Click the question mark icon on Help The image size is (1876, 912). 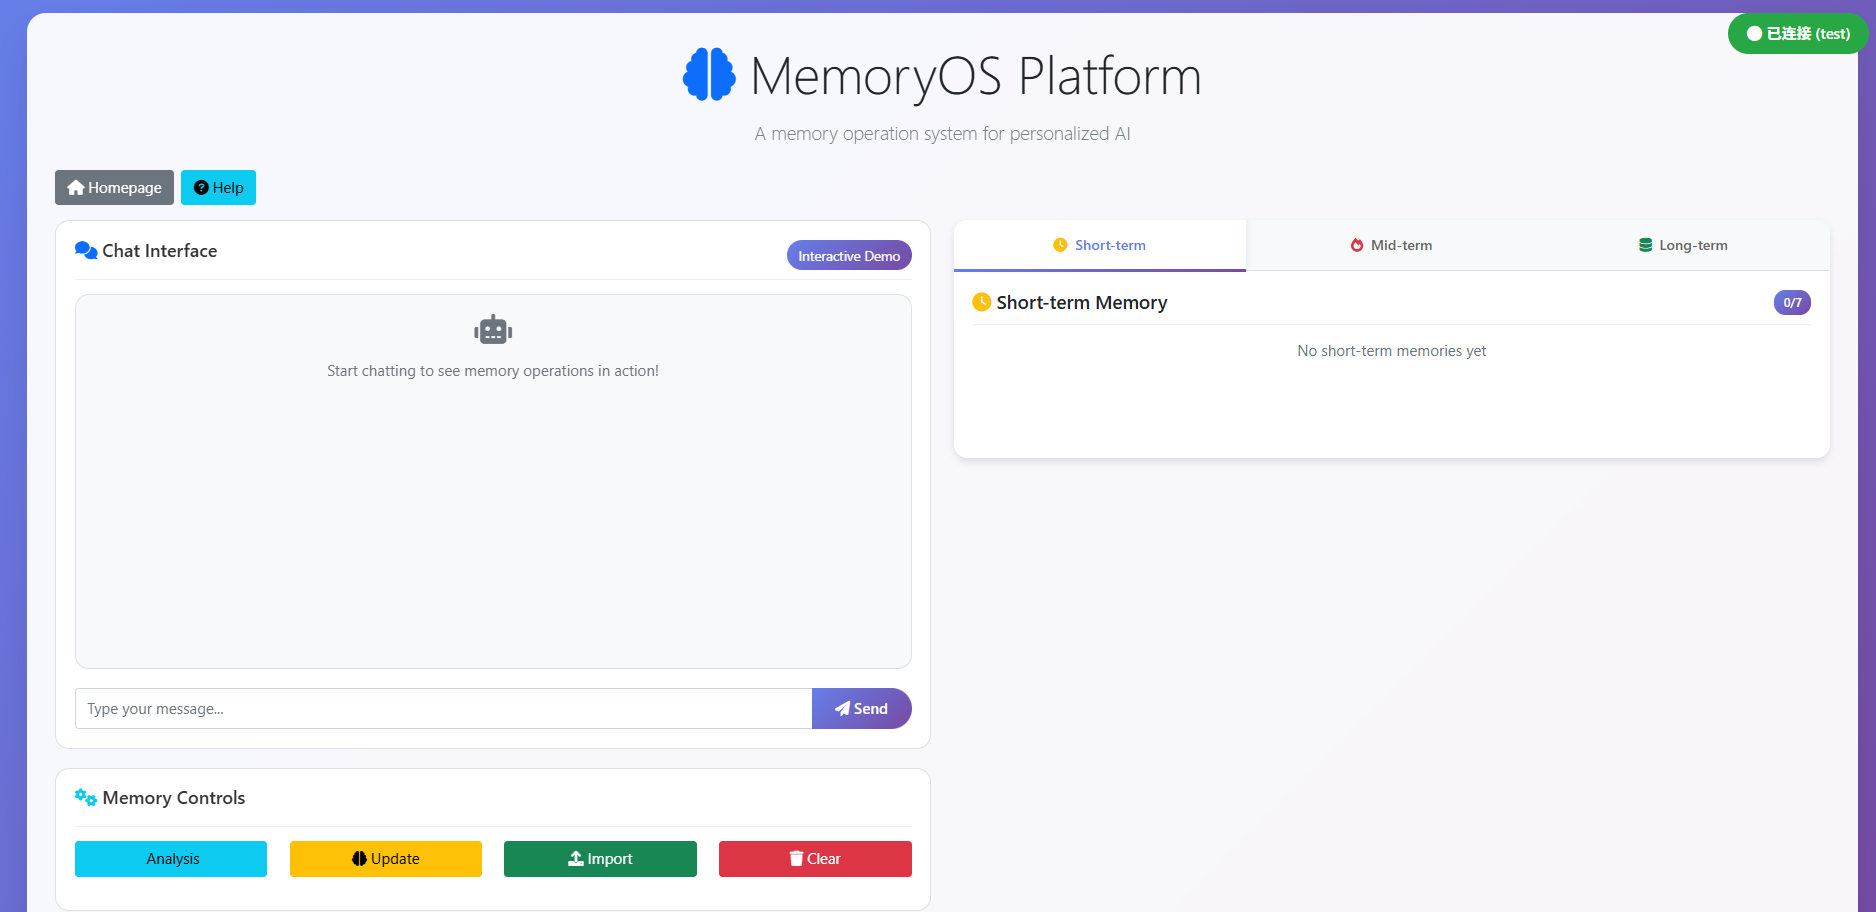201,188
